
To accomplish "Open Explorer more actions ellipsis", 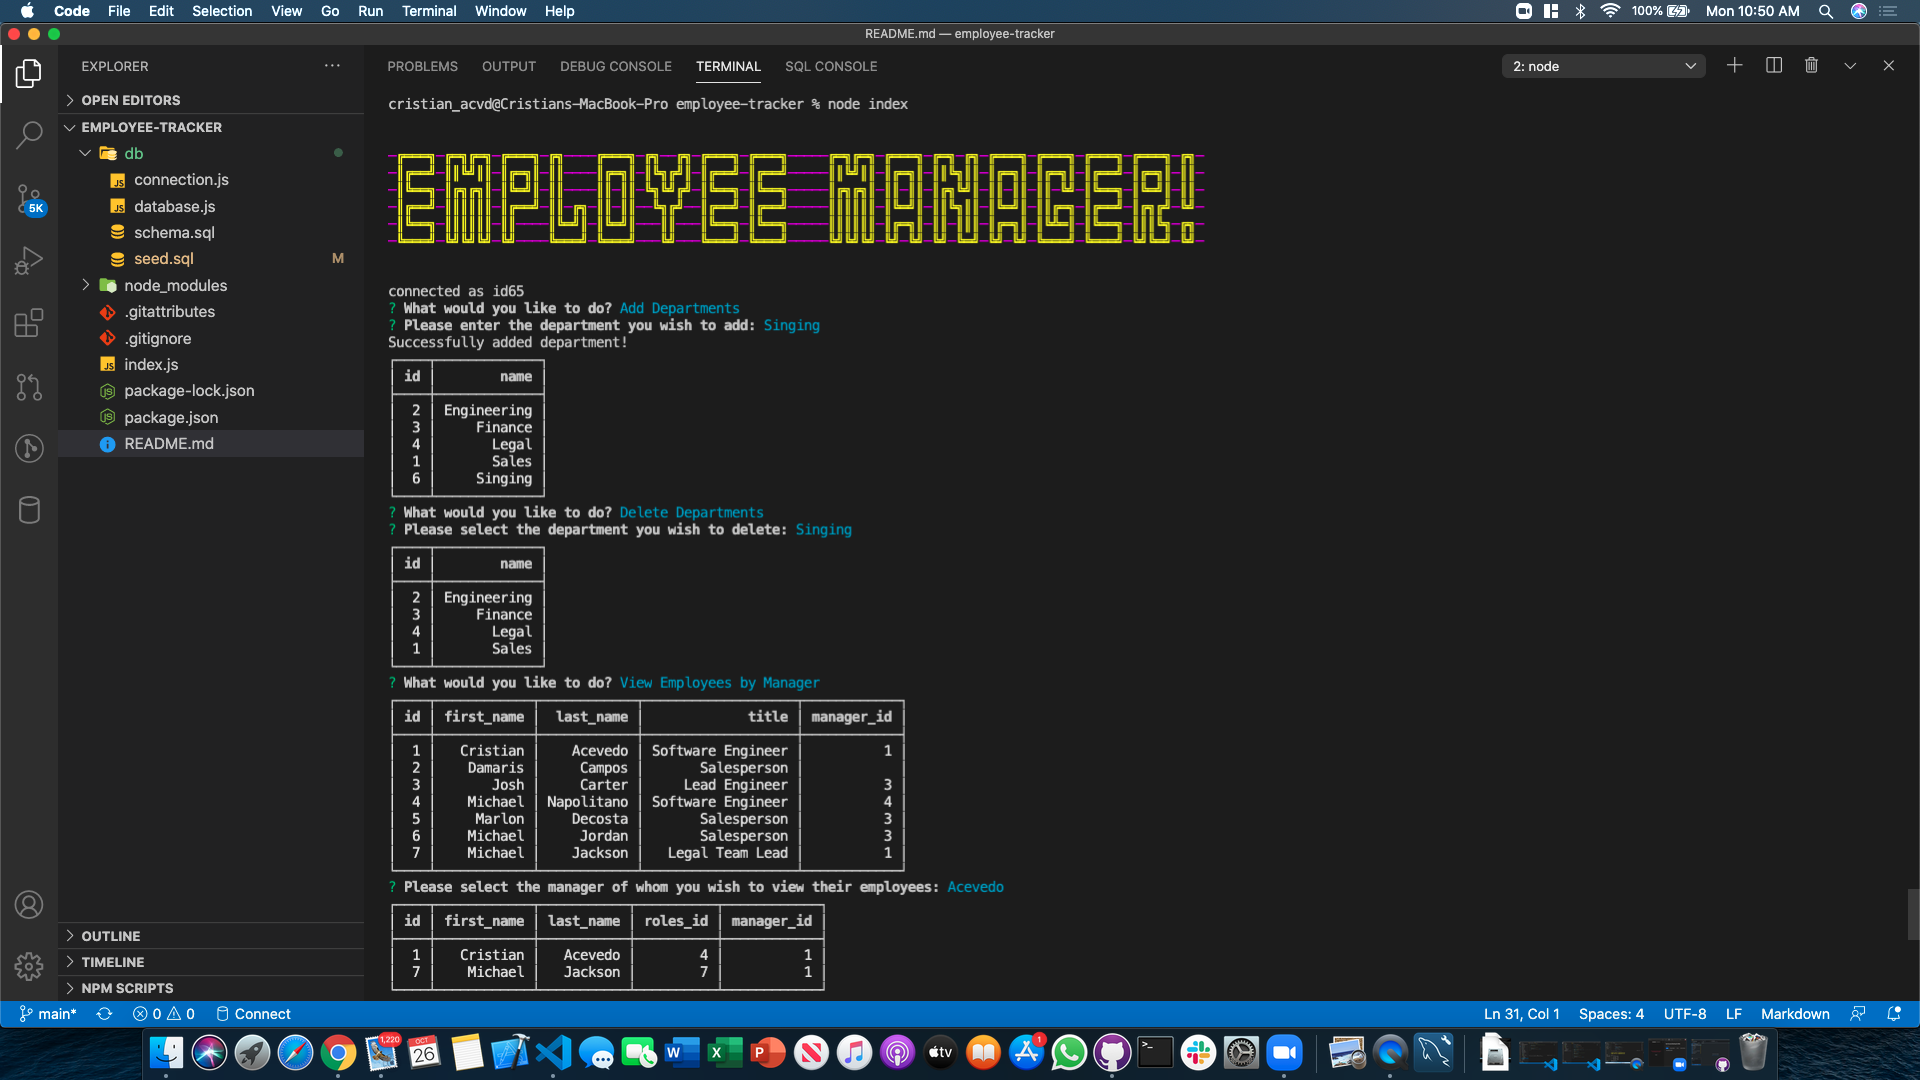I will click(332, 66).
